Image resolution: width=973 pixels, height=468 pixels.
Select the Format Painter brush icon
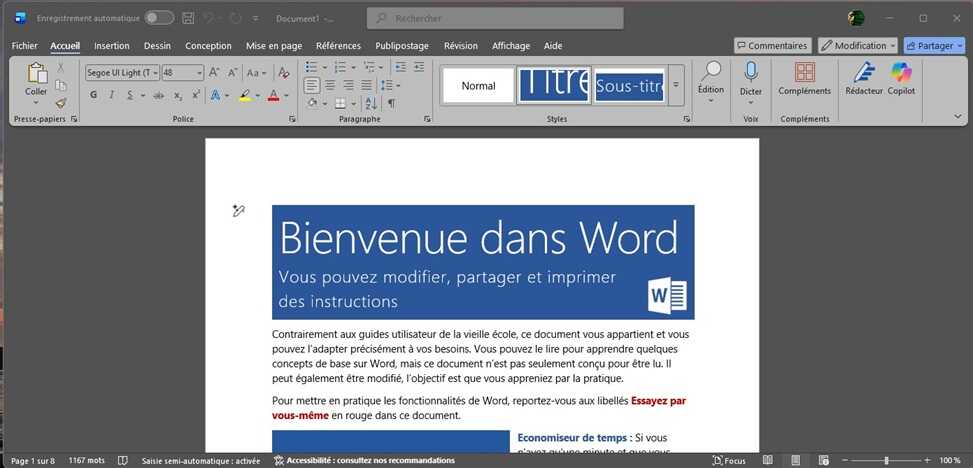[61, 103]
